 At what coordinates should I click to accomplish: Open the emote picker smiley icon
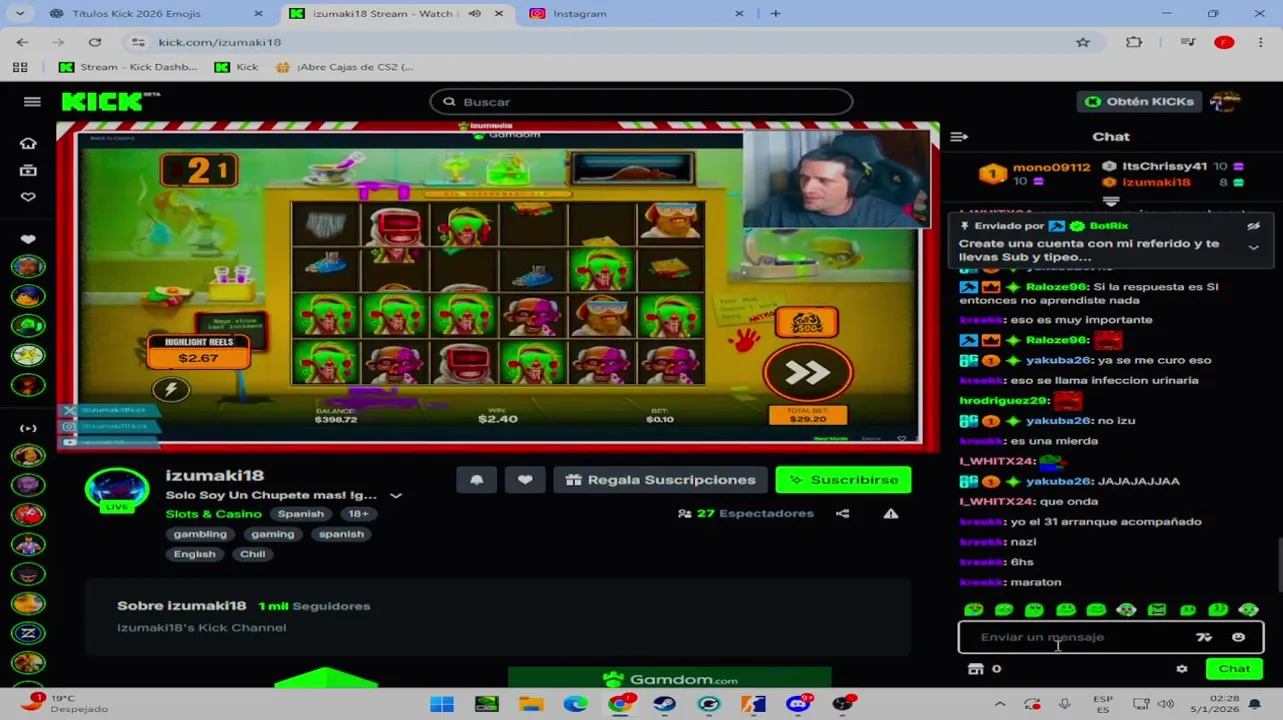1238,637
